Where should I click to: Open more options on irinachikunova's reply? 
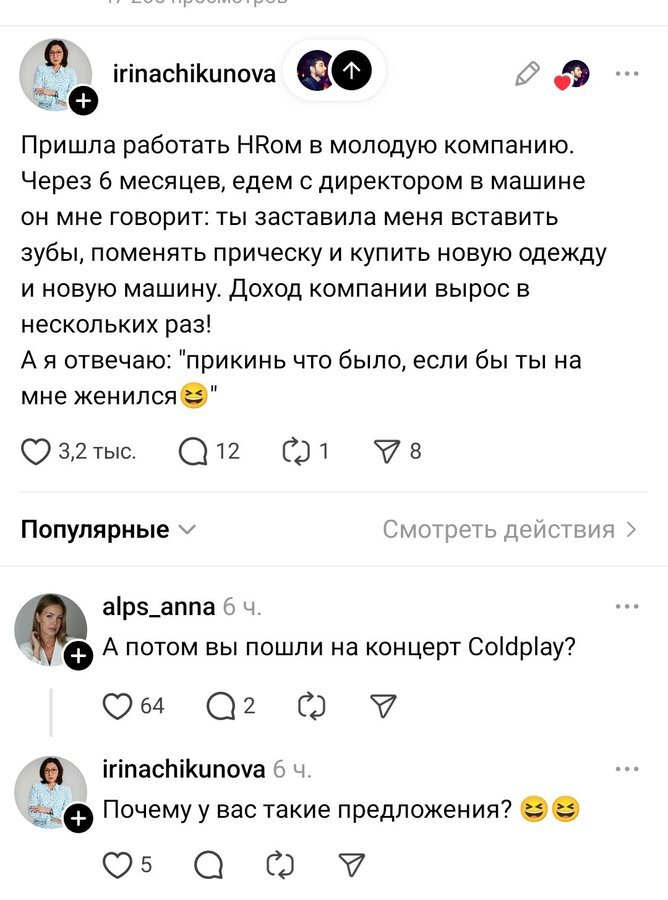(627, 769)
